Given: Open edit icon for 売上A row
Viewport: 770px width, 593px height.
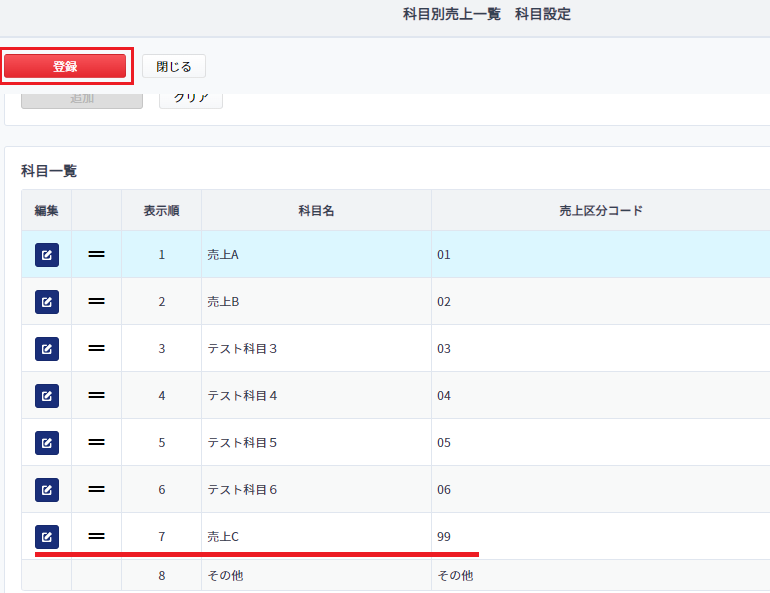Looking at the screenshot, I should (x=47, y=255).
